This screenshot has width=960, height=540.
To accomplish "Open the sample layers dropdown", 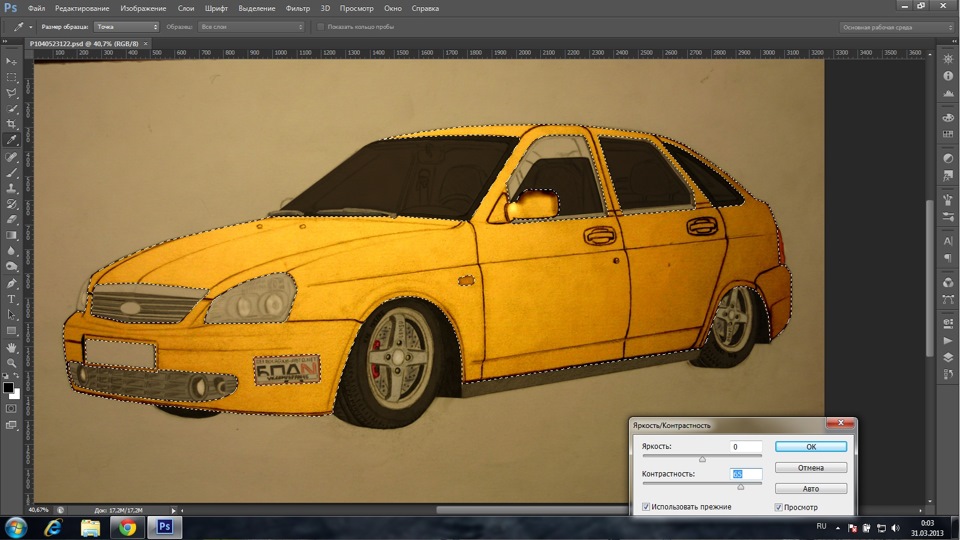I will (251, 27).
